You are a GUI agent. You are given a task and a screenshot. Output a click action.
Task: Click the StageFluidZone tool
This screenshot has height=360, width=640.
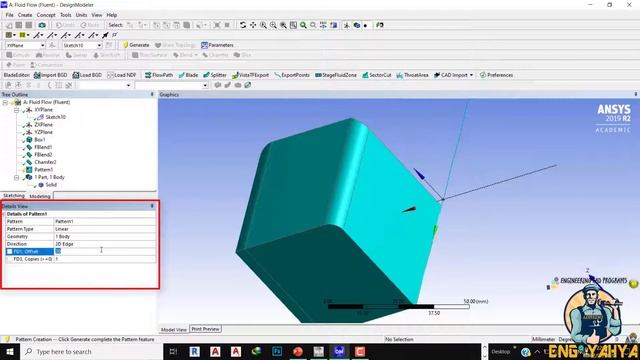point(336,75)
